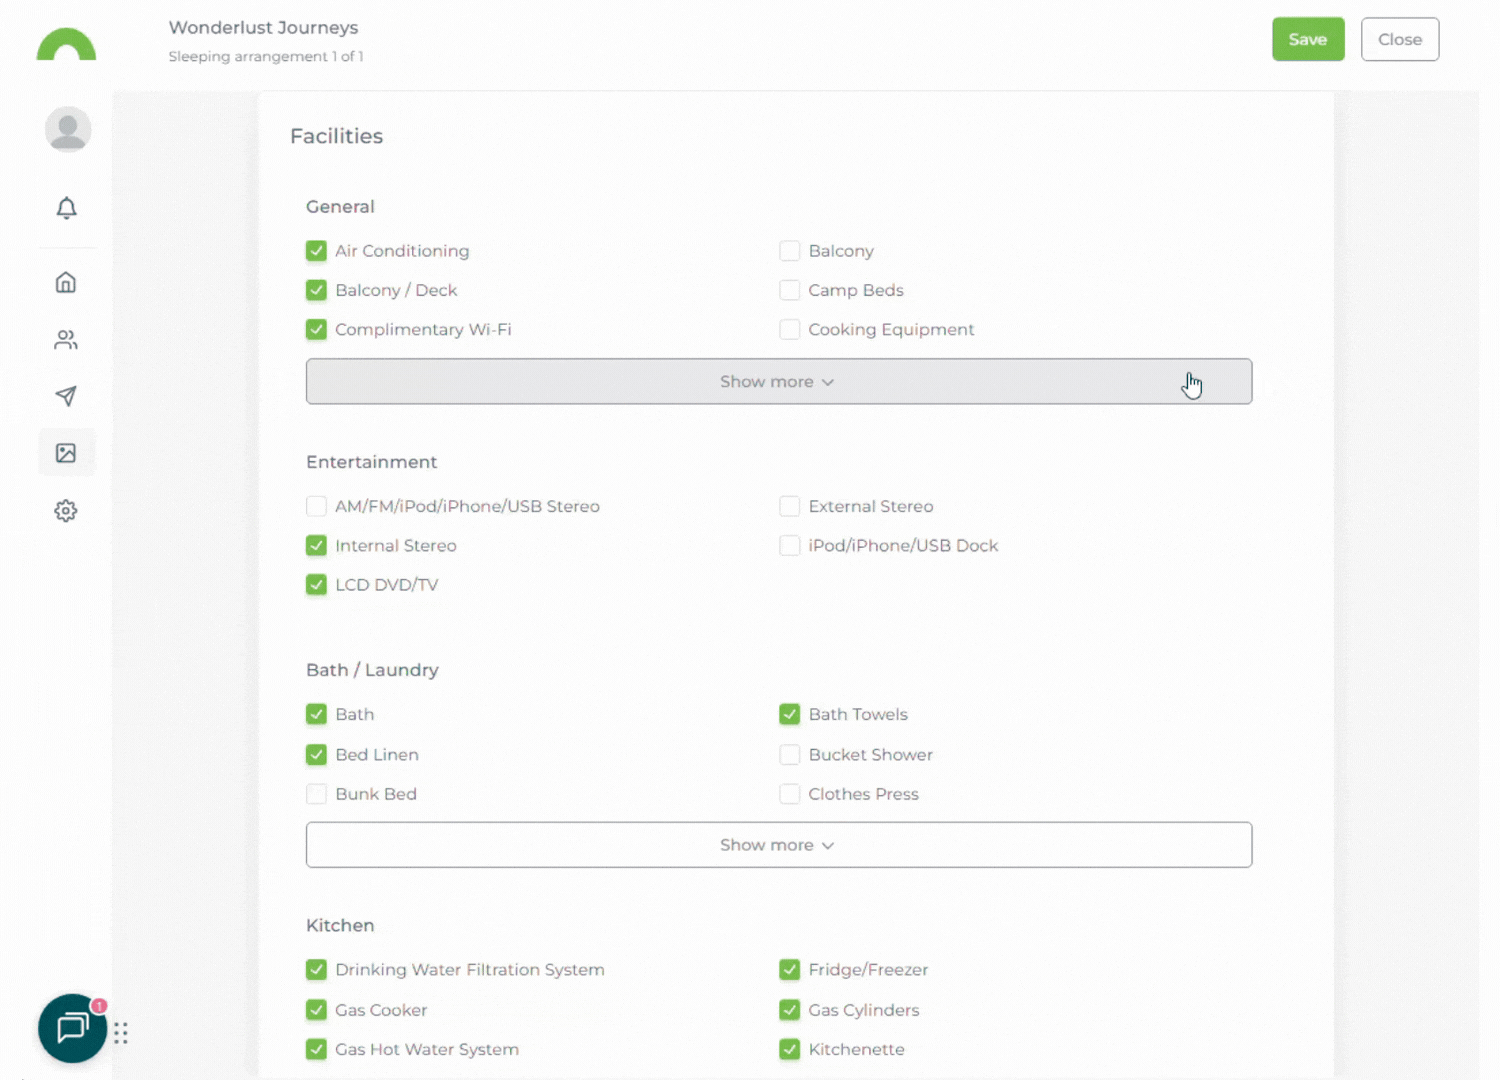
Task: Open the settings gear in sidebar
Action: click(66, 511)
